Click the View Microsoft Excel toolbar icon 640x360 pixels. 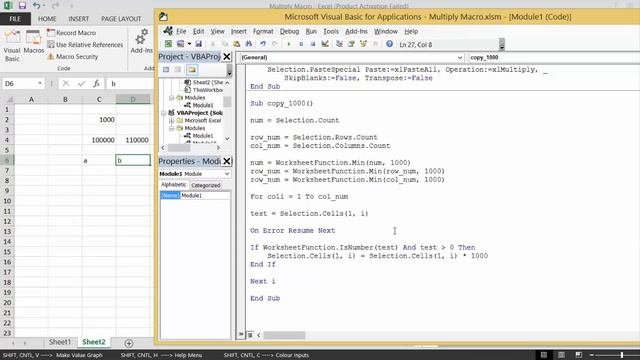[168, 44]
